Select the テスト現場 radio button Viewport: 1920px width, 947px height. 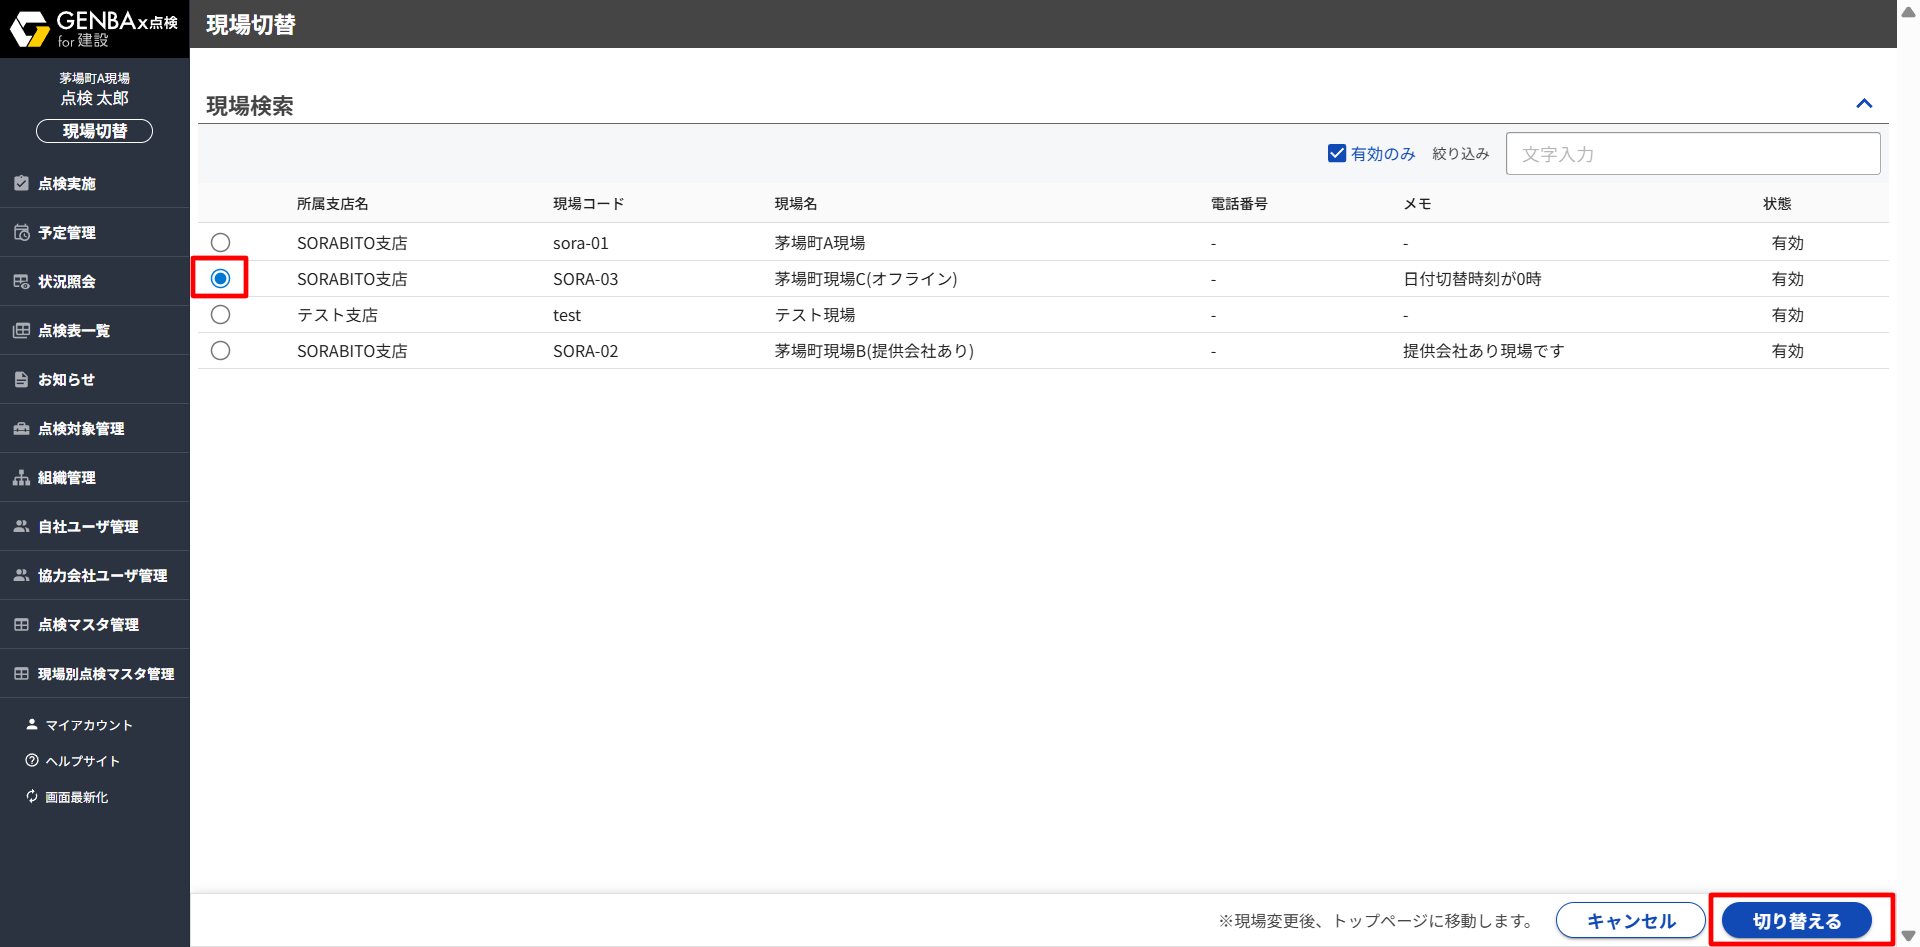(220, 315)
